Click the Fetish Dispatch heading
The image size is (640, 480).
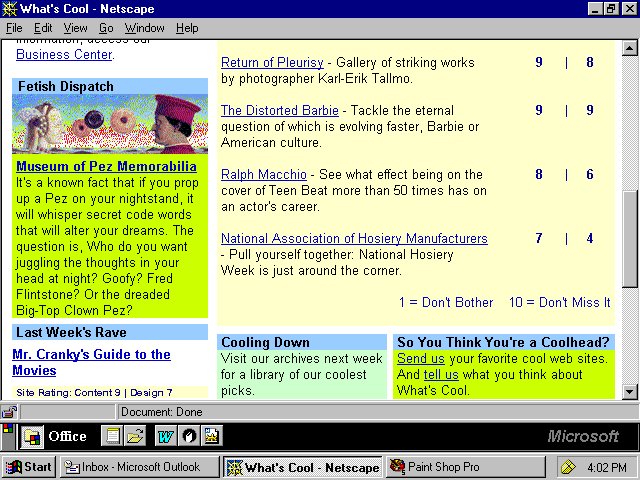pos(66,87)
